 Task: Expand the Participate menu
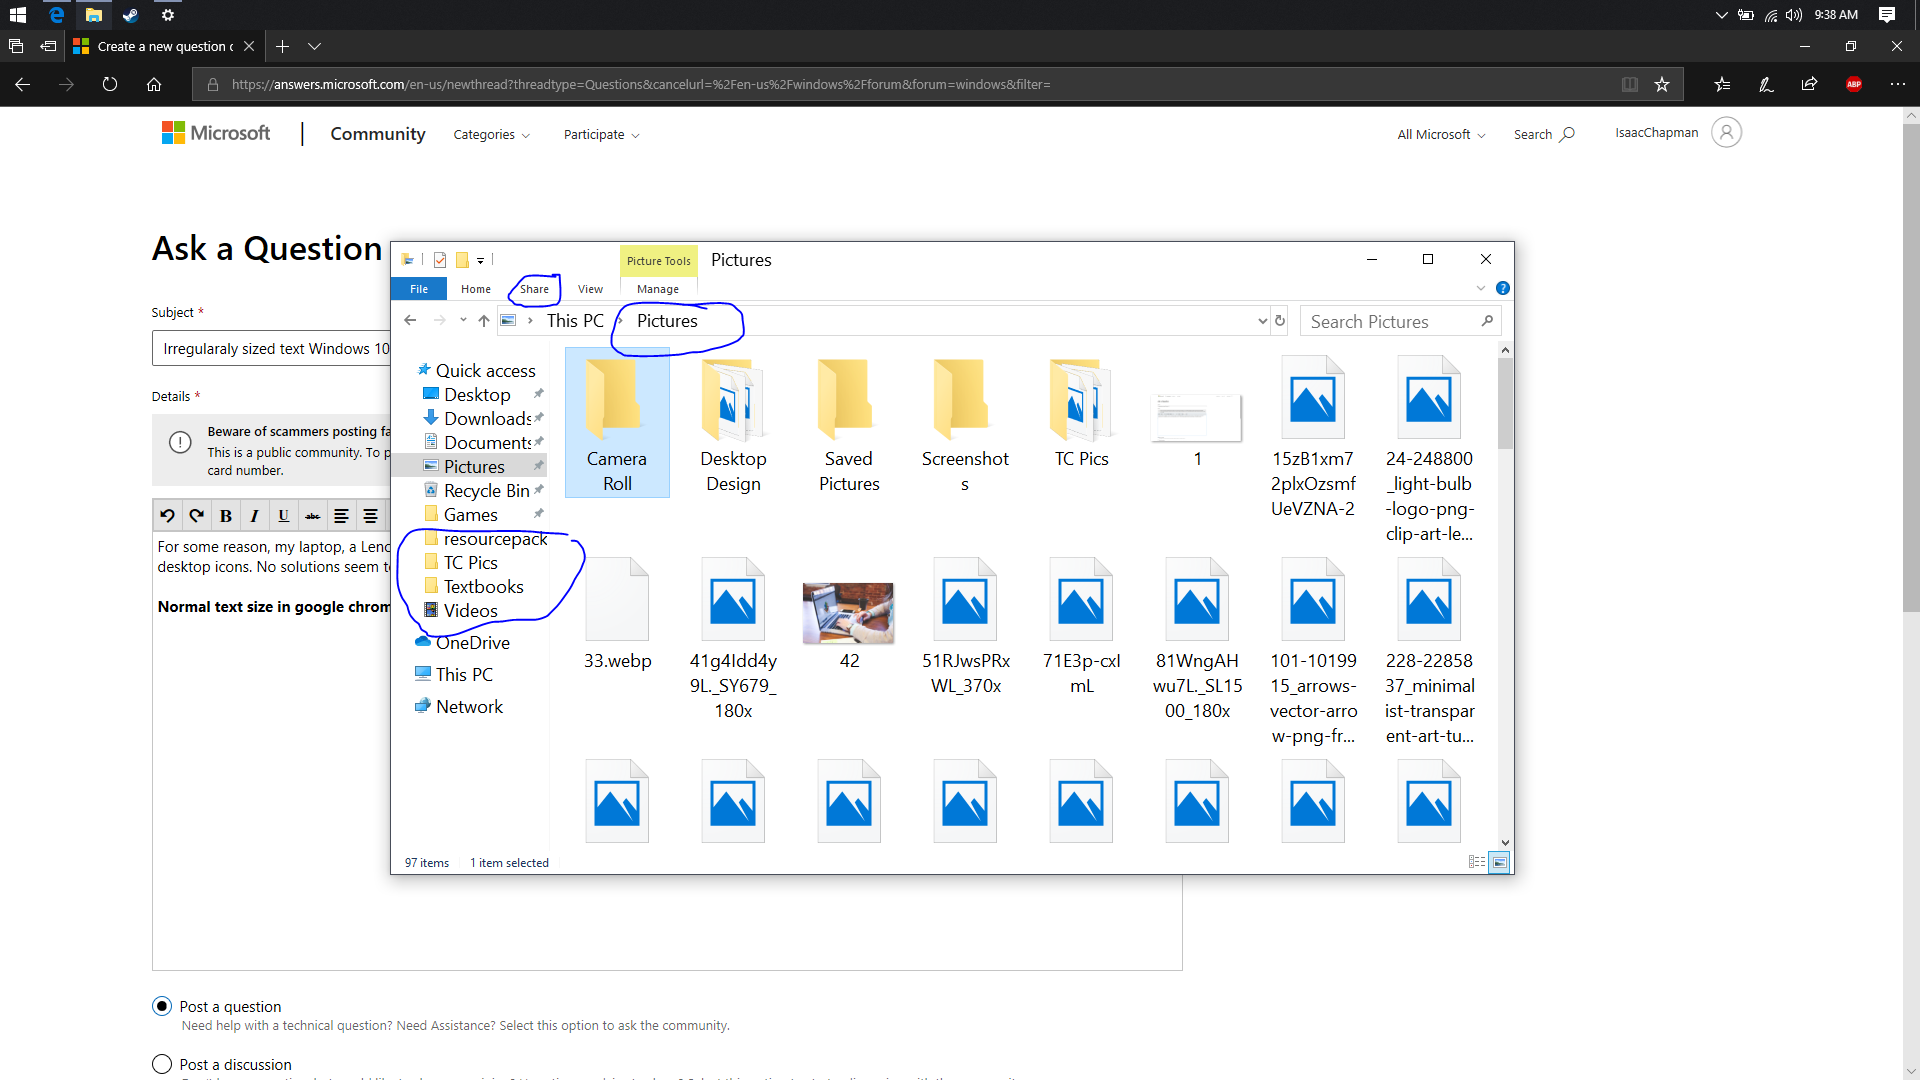click(601, 135)
